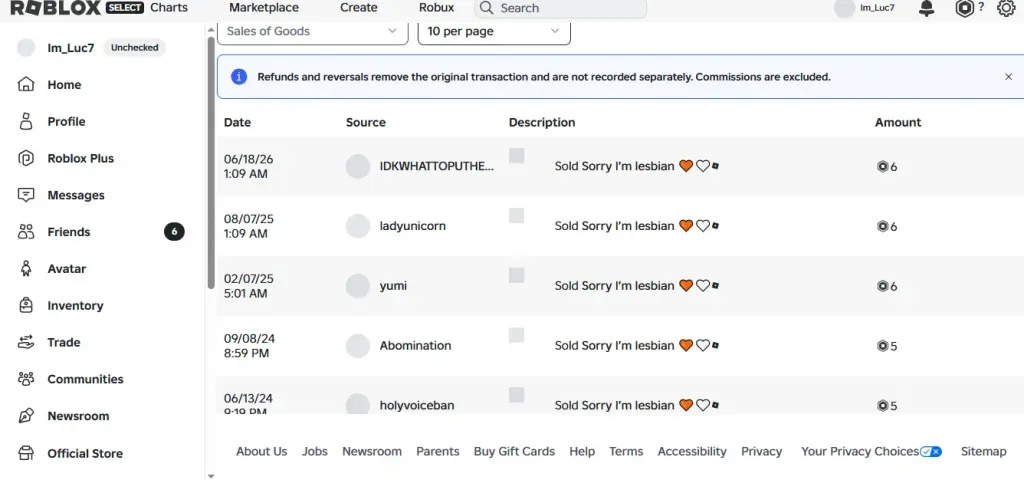The height and width of the screenshot is (480, 1024).
Task: Click the sidebar vertical scrollbar
Action: pos(210,163)
